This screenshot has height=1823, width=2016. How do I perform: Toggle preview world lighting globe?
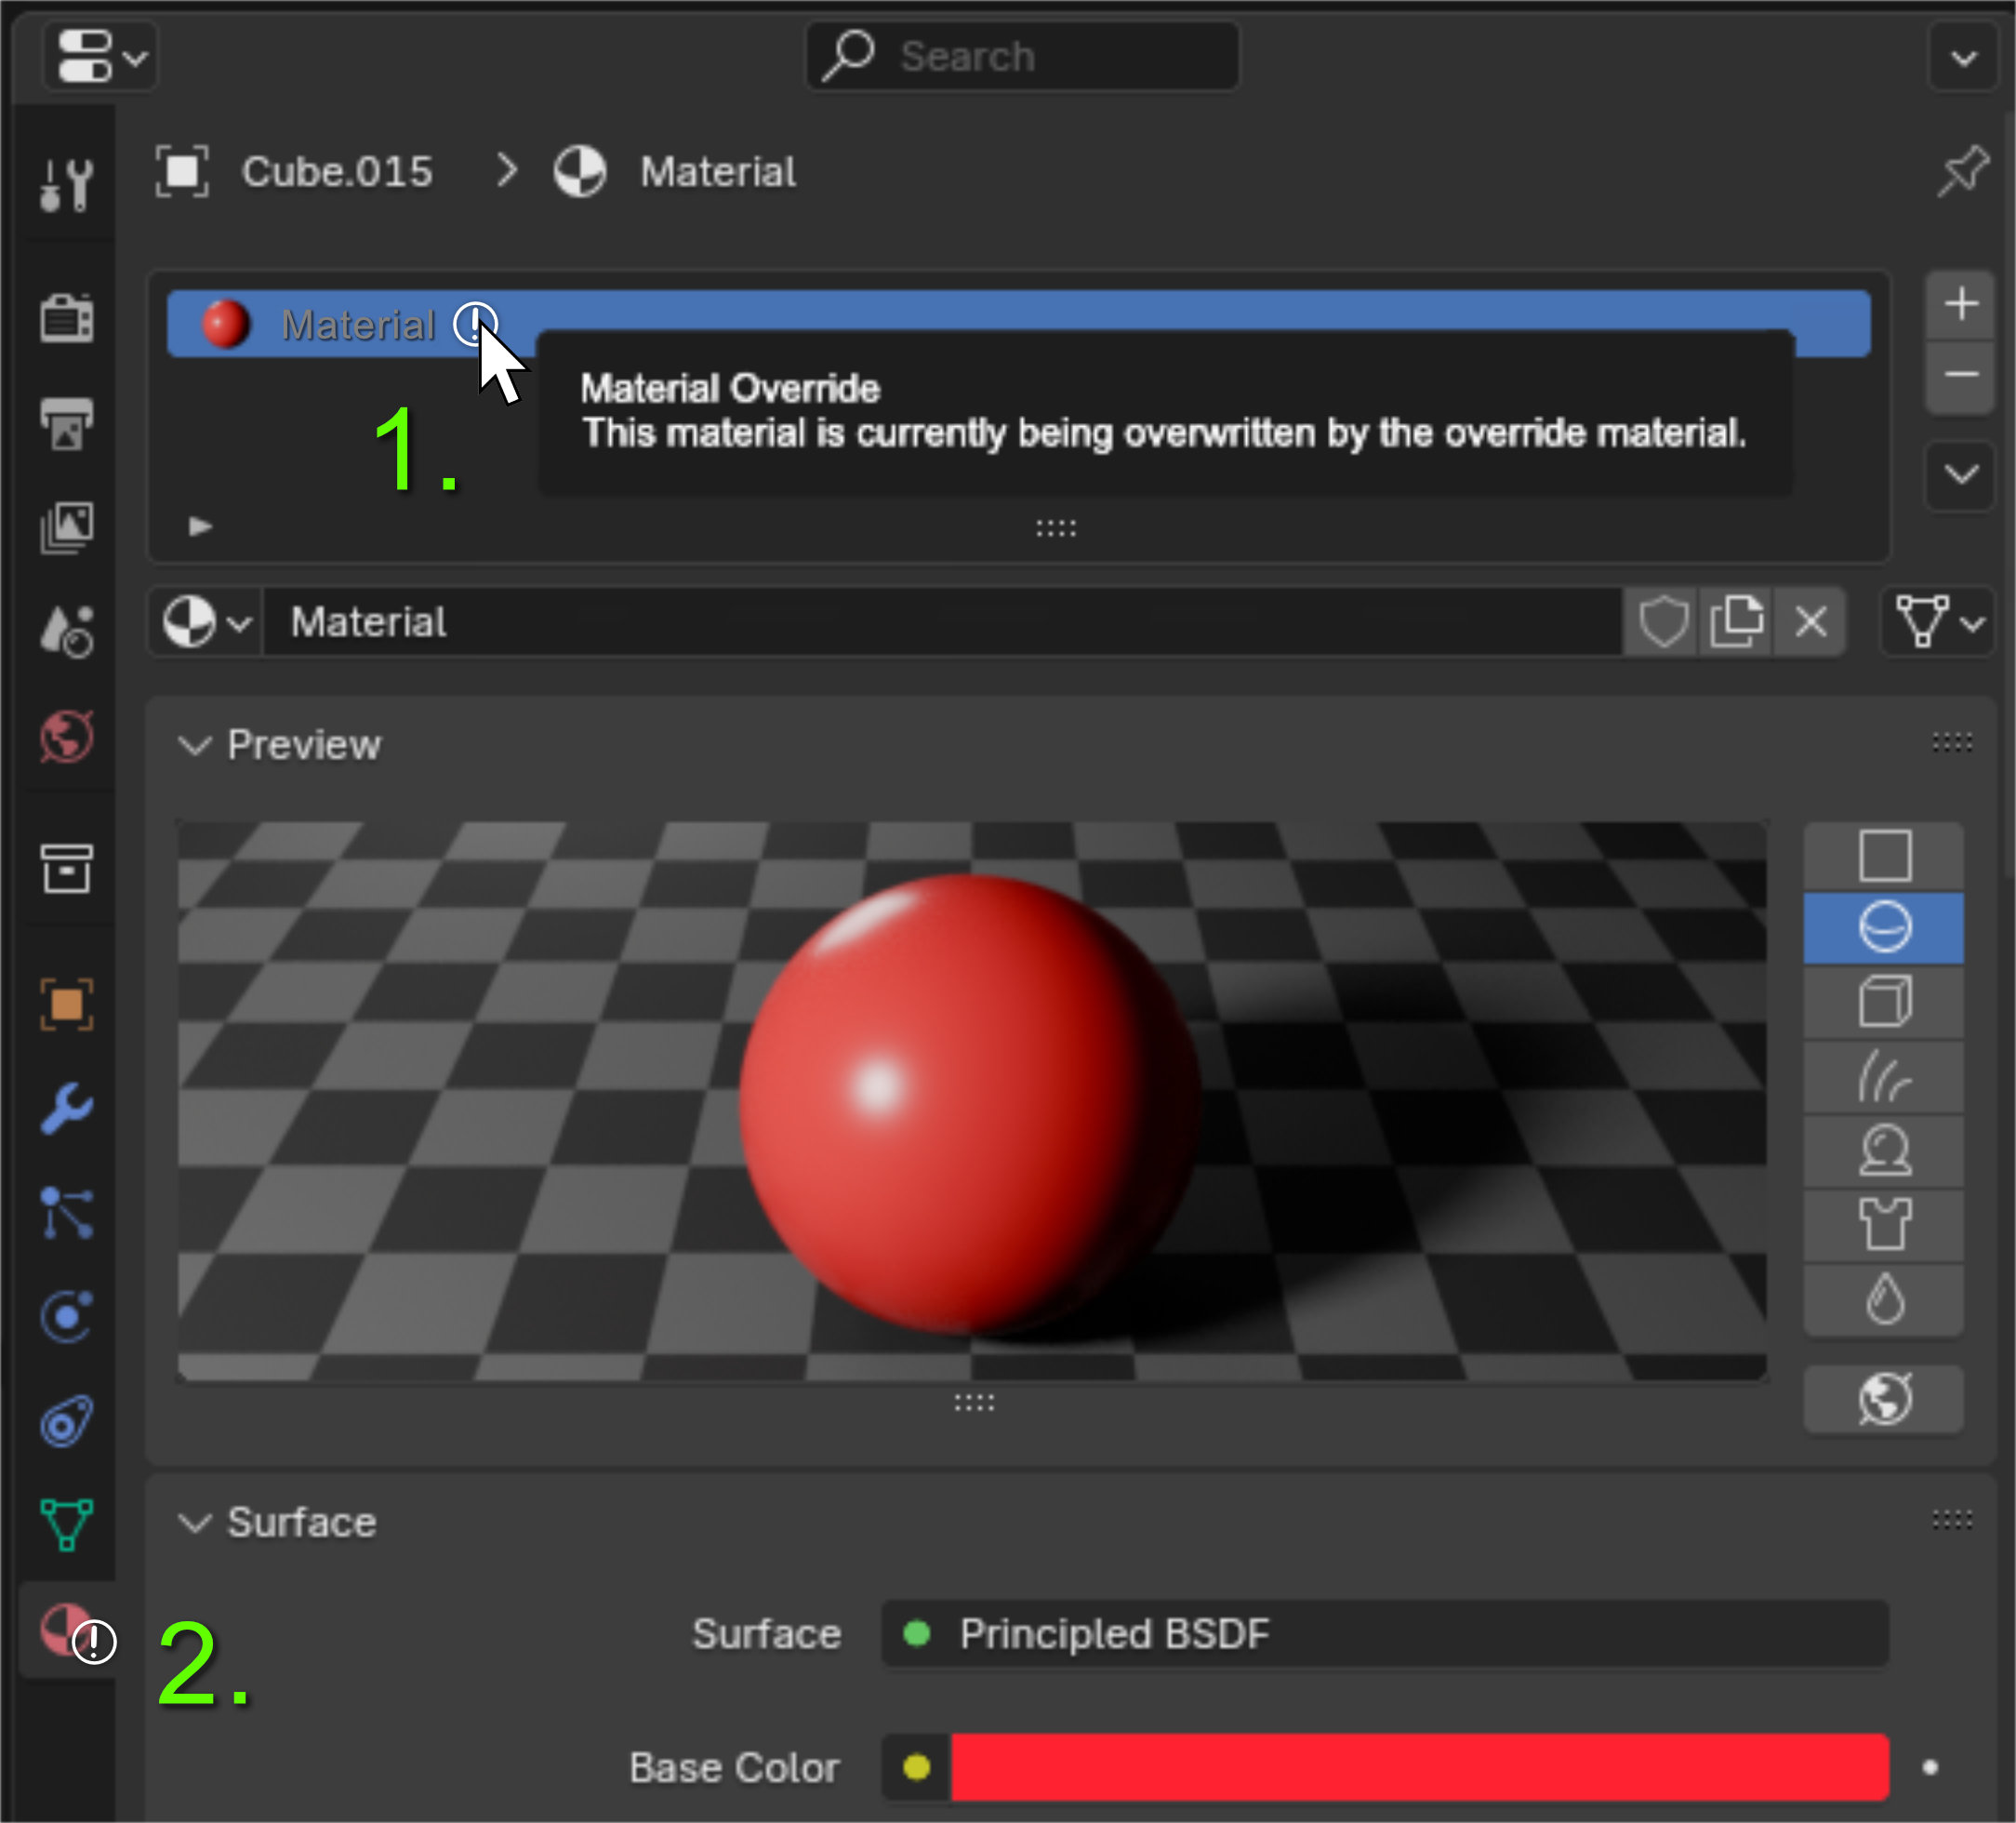coord(1884,1399)
